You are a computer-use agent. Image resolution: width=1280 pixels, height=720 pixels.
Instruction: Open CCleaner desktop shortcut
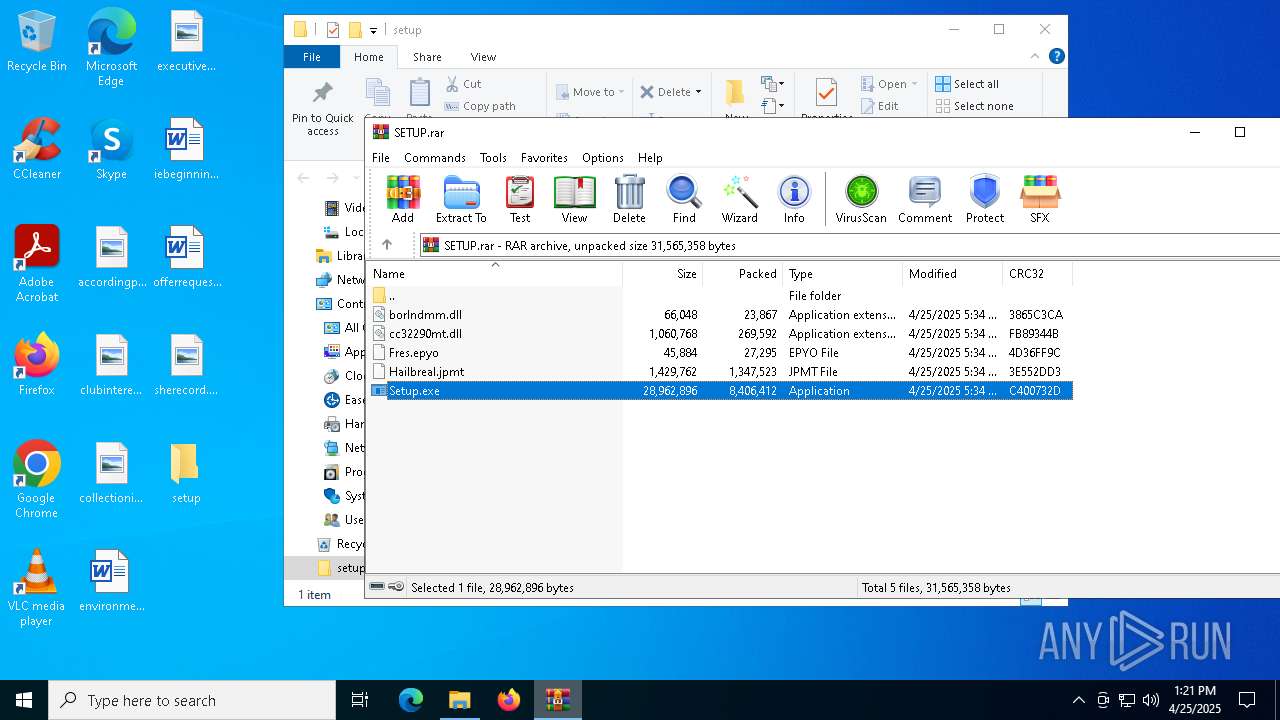[37, 149]
